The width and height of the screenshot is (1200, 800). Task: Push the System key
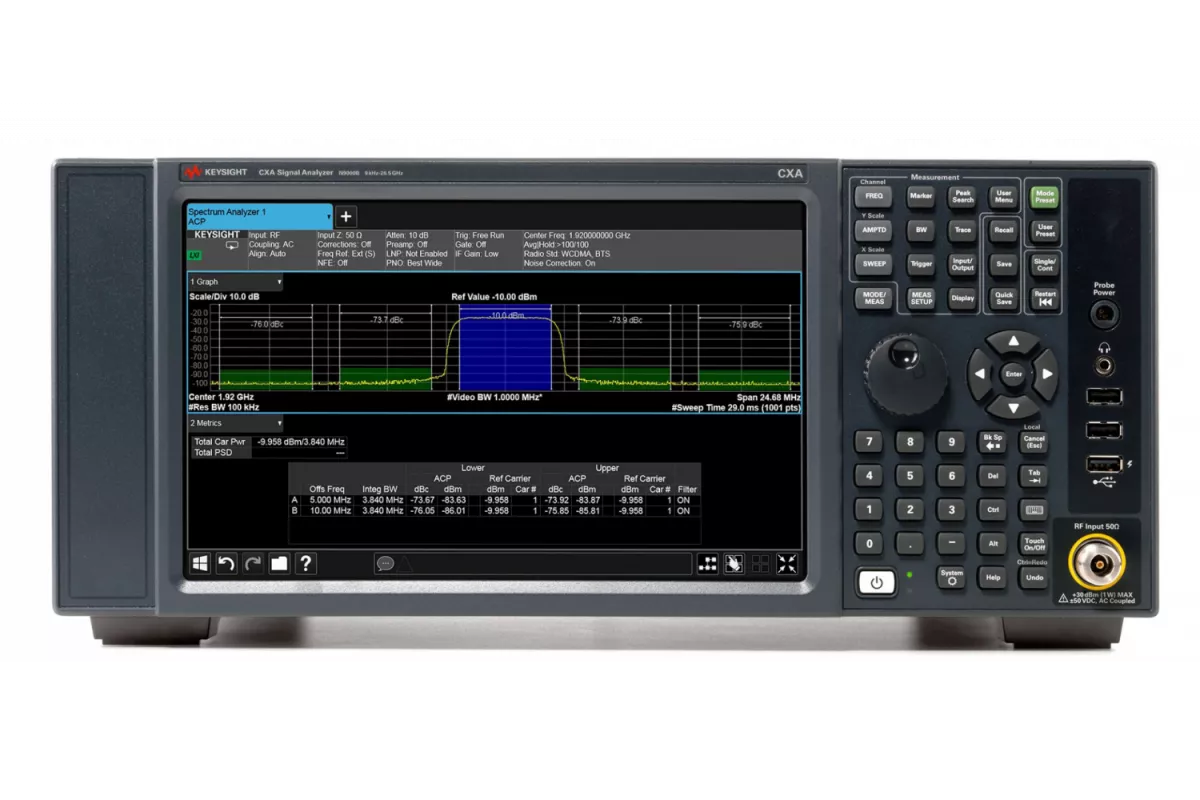951,577
